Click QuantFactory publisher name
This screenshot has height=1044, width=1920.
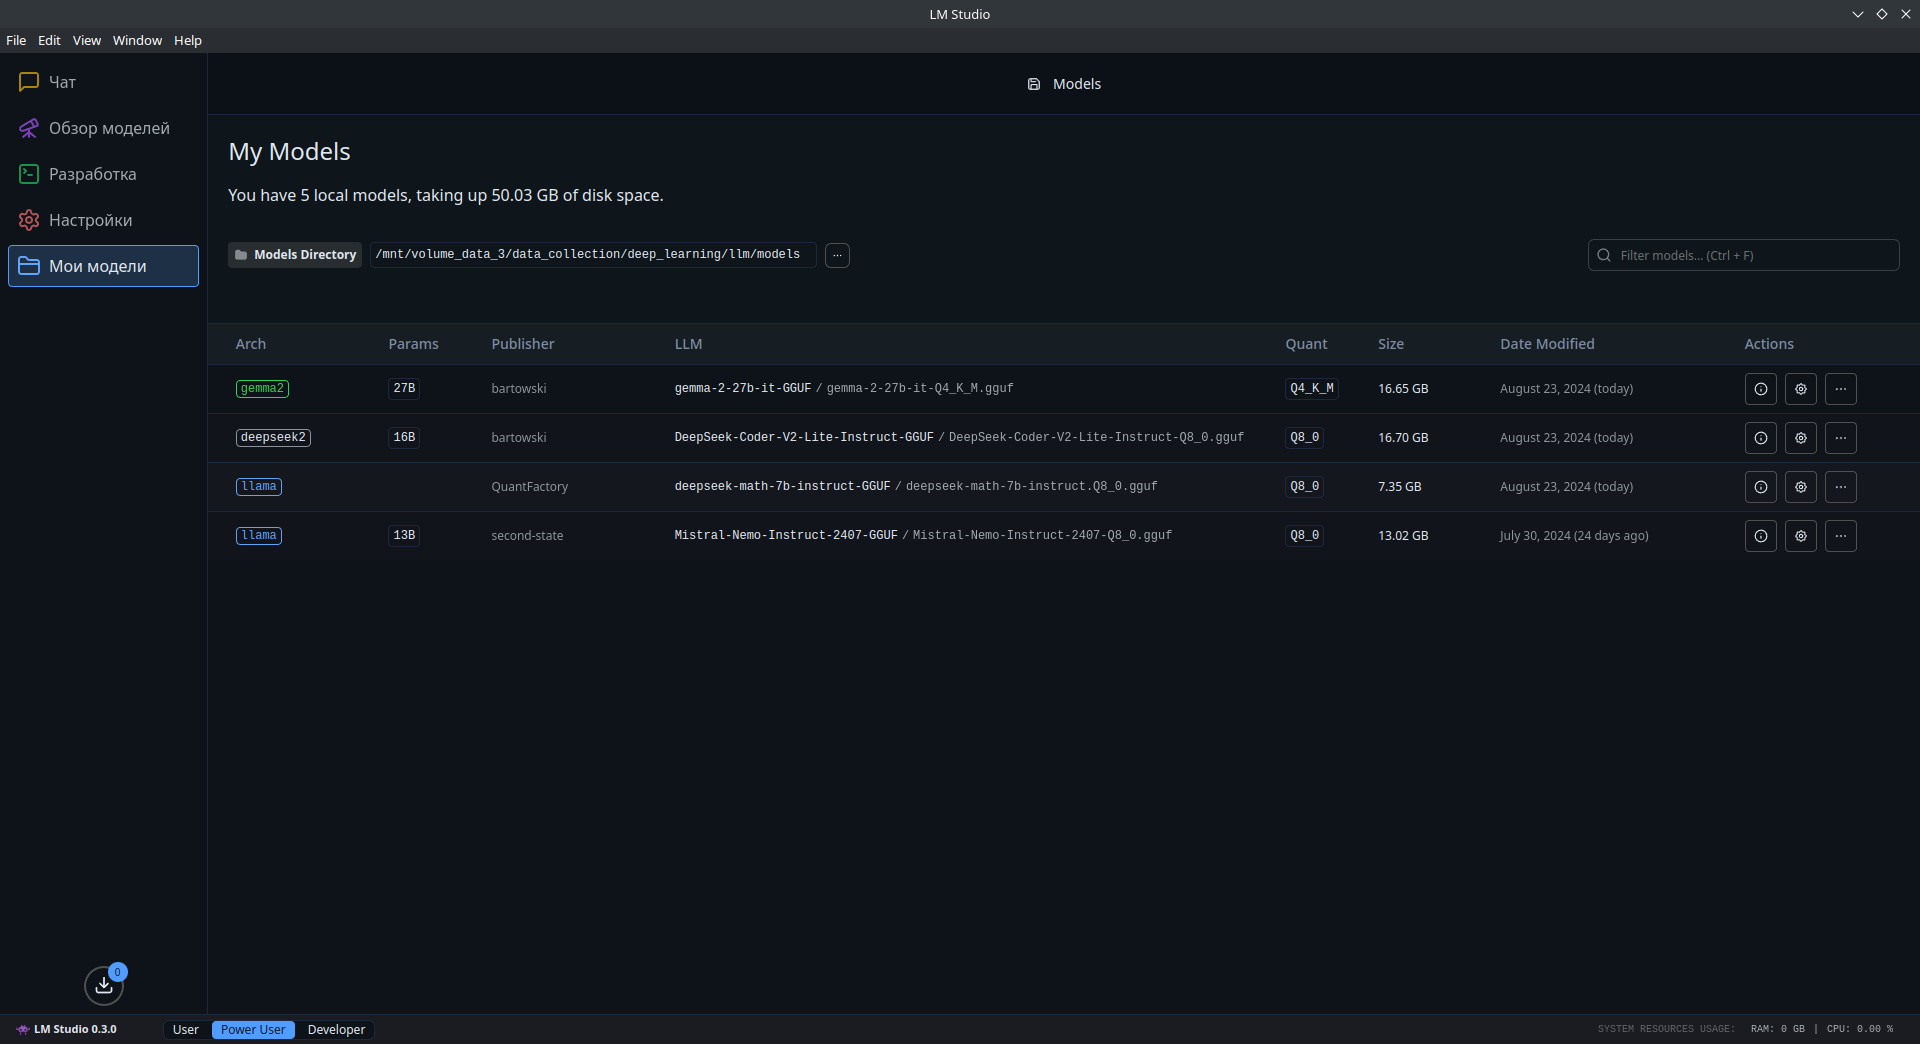pos(529,487)
